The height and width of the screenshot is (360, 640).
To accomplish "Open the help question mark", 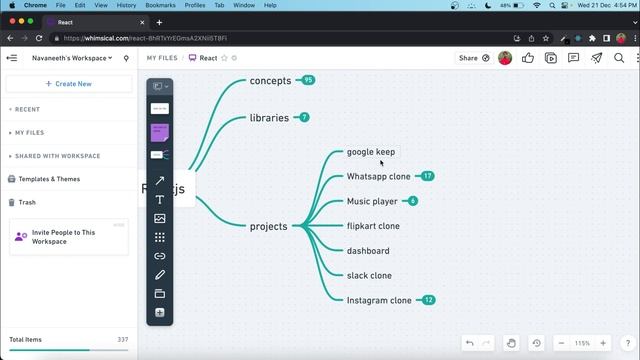I will [x=628, y=343].
